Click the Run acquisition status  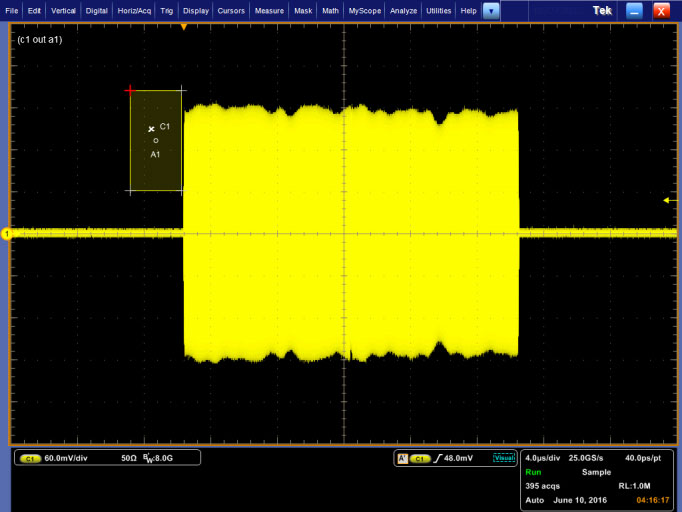pos(533,471)
